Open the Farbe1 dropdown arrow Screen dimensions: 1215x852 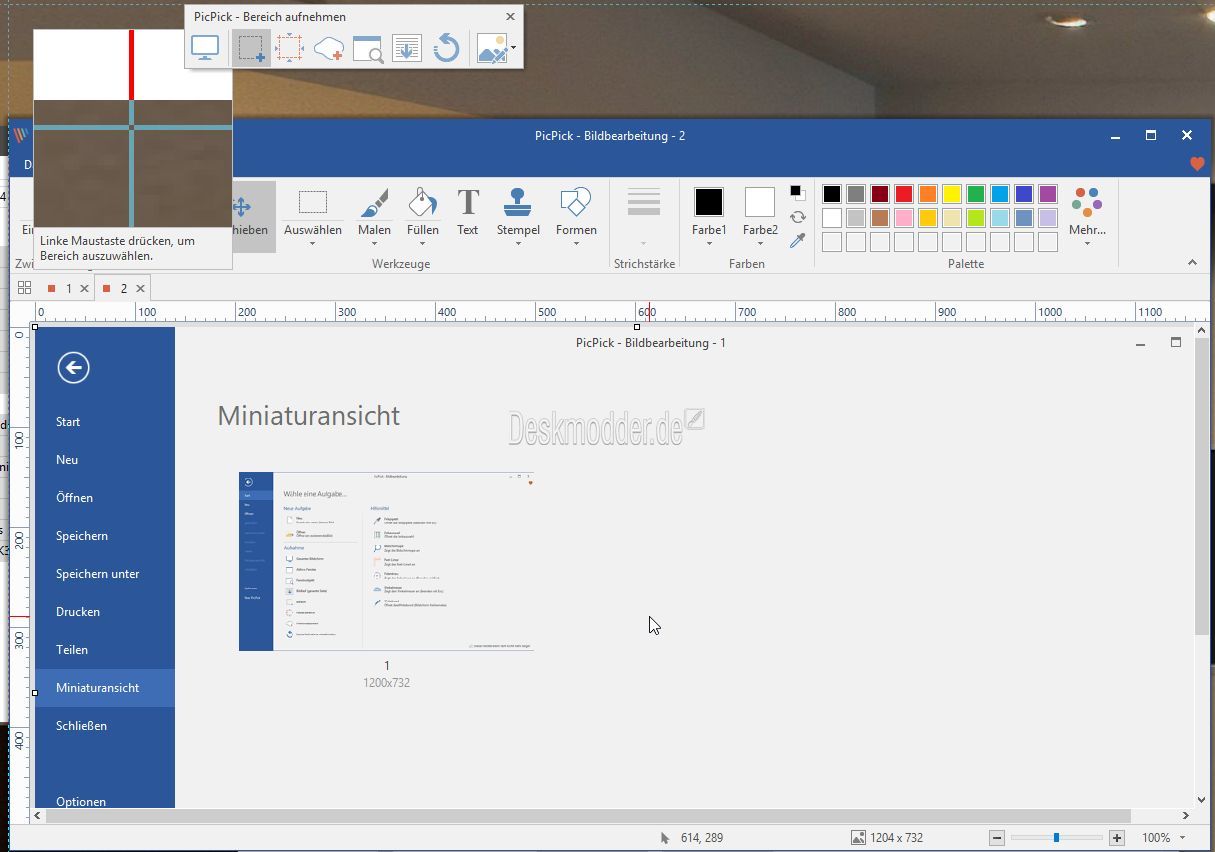(x=709, y=243)
